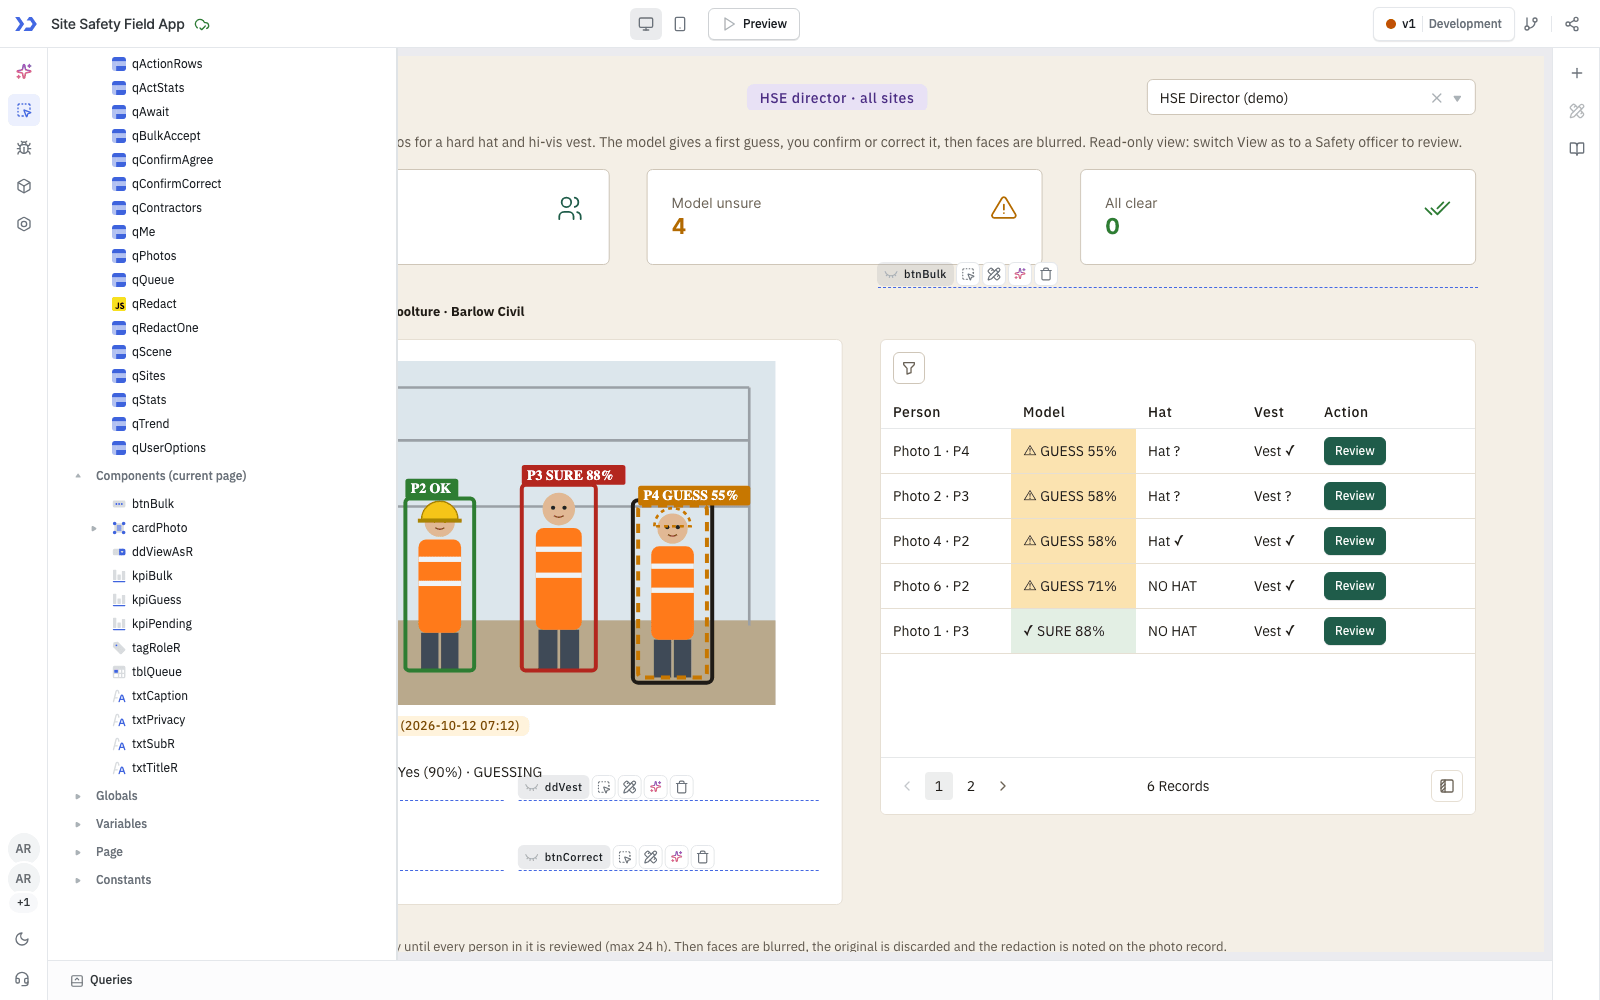Select the Model unsure KPI card
The width and height of the screenshot is (1600, 1000).
tap(844, 217)
